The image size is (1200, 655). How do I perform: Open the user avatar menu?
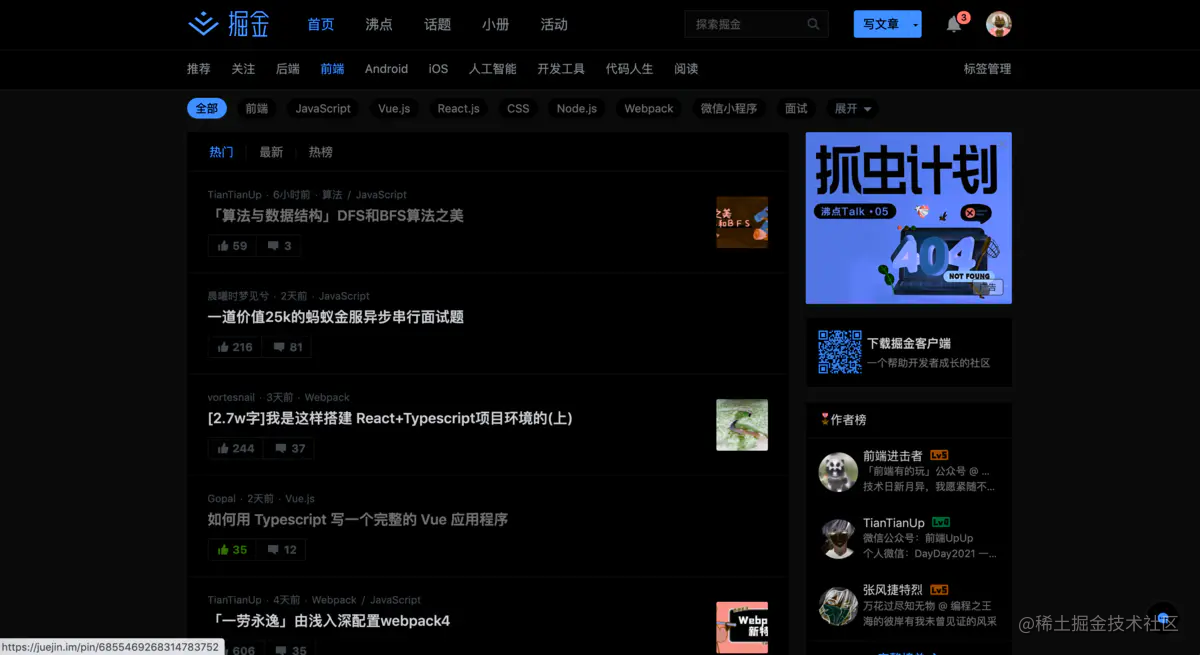[998, 24]
